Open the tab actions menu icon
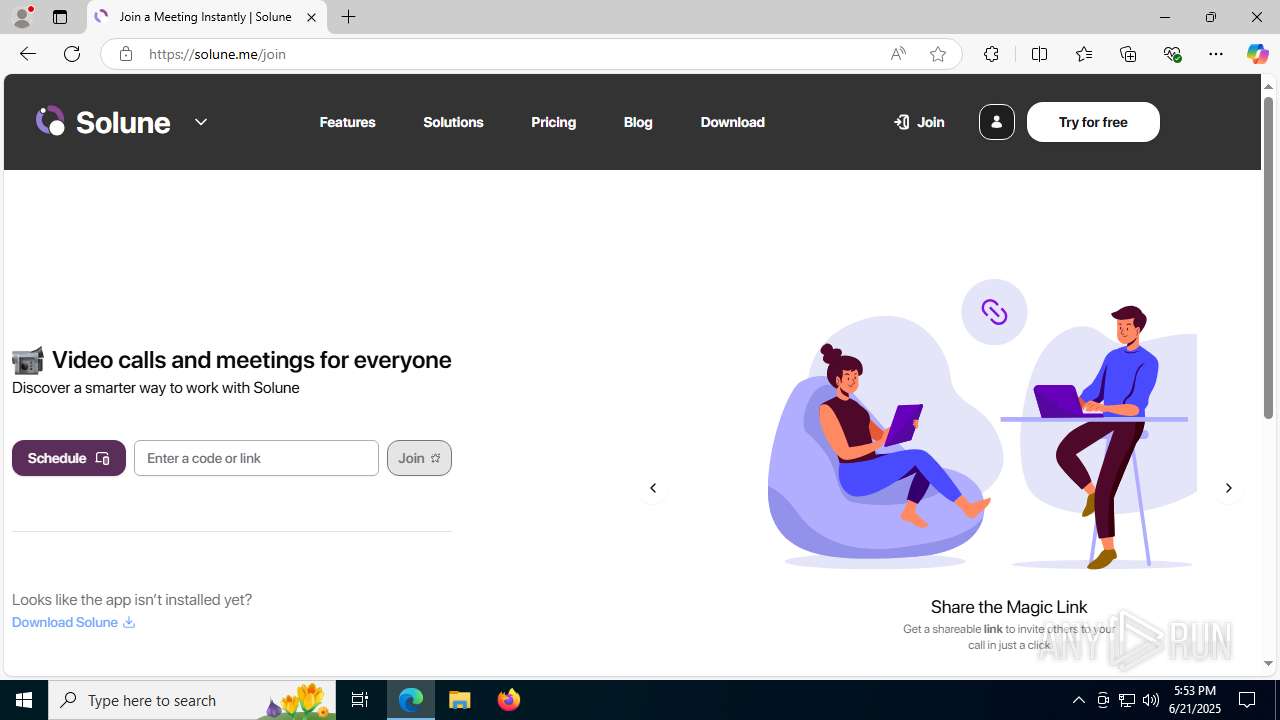 60,17
